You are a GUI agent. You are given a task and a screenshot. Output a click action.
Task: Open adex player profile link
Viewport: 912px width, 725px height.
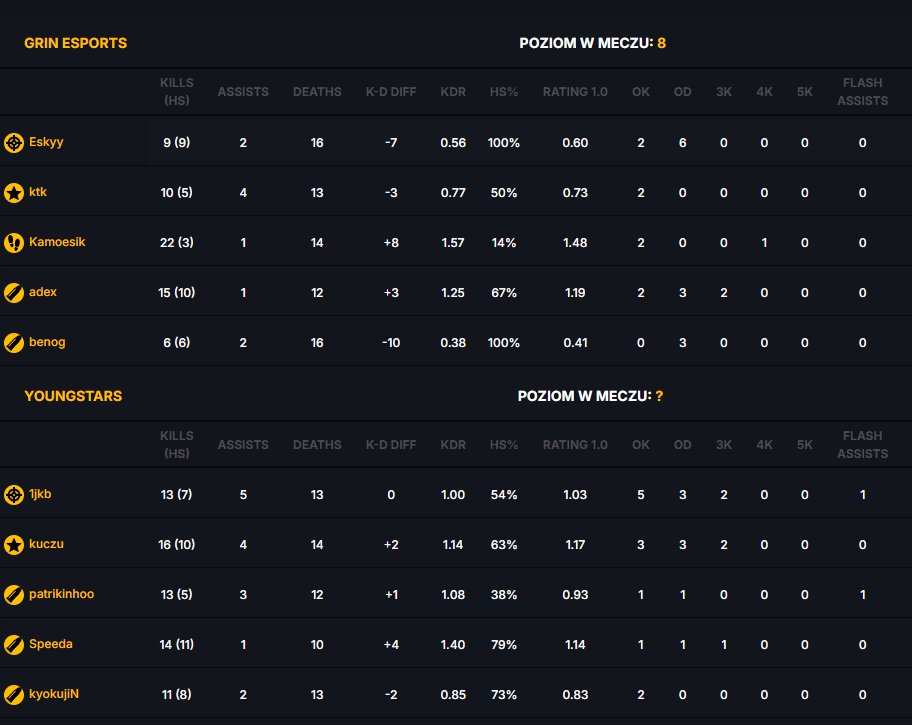pyautogui.click(x=43, y=292)
